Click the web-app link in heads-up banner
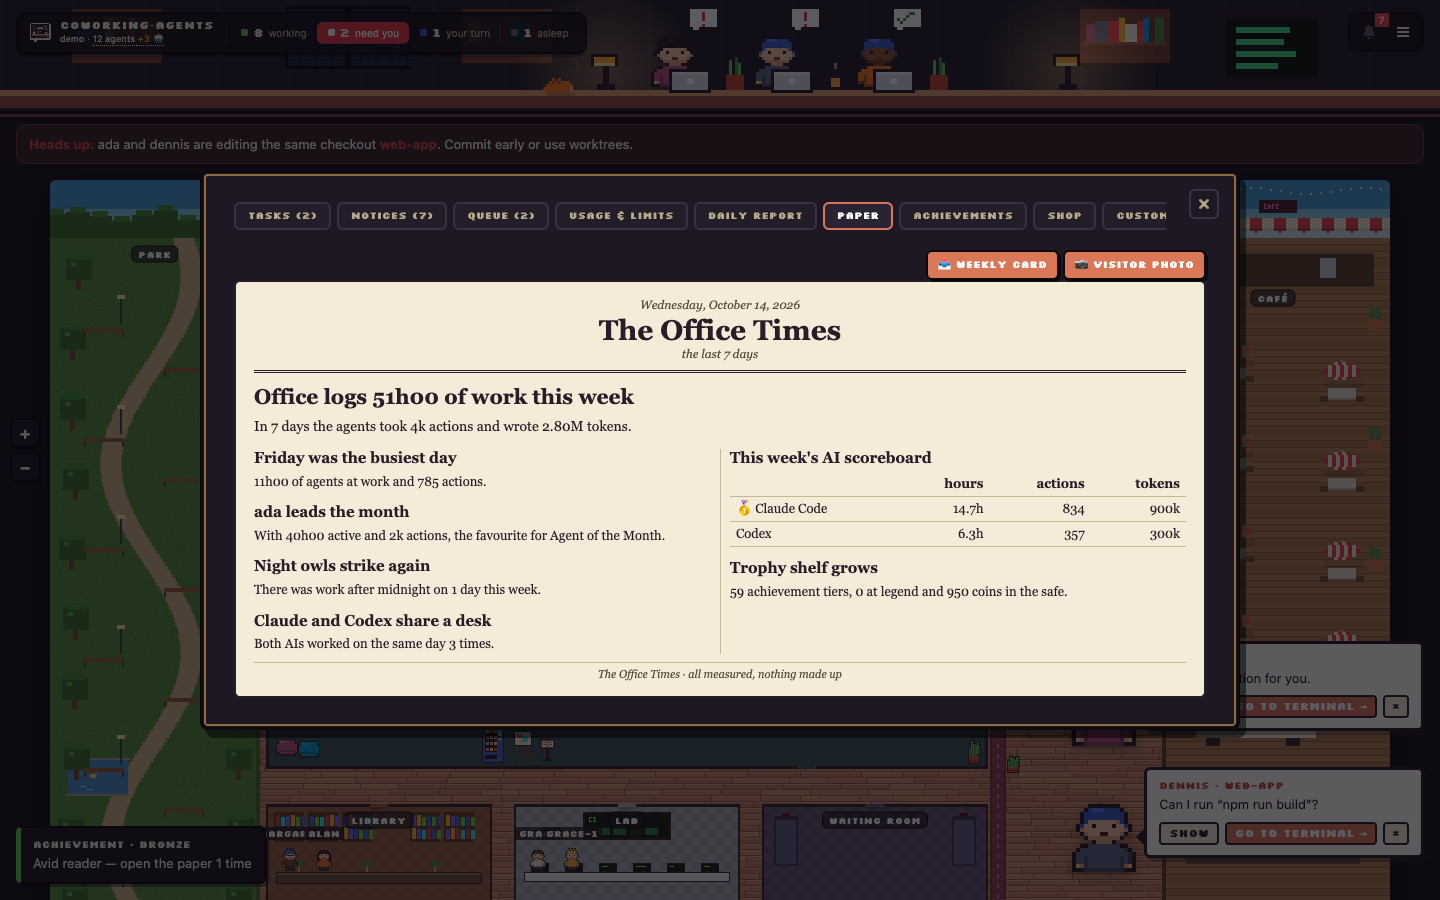Image resolution: width=1440 pixels, height=900 pixels. click(x=408, y=145)
